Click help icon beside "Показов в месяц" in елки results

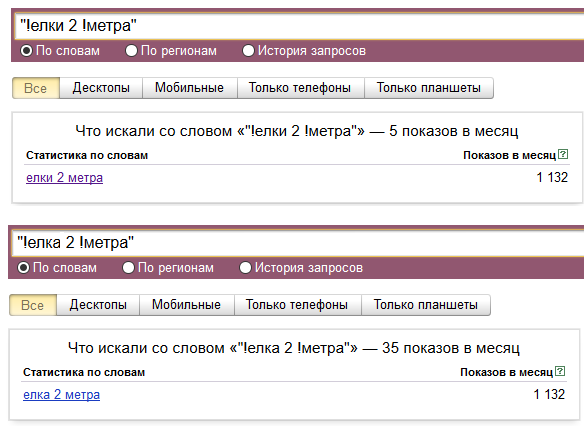pos(563,154)
